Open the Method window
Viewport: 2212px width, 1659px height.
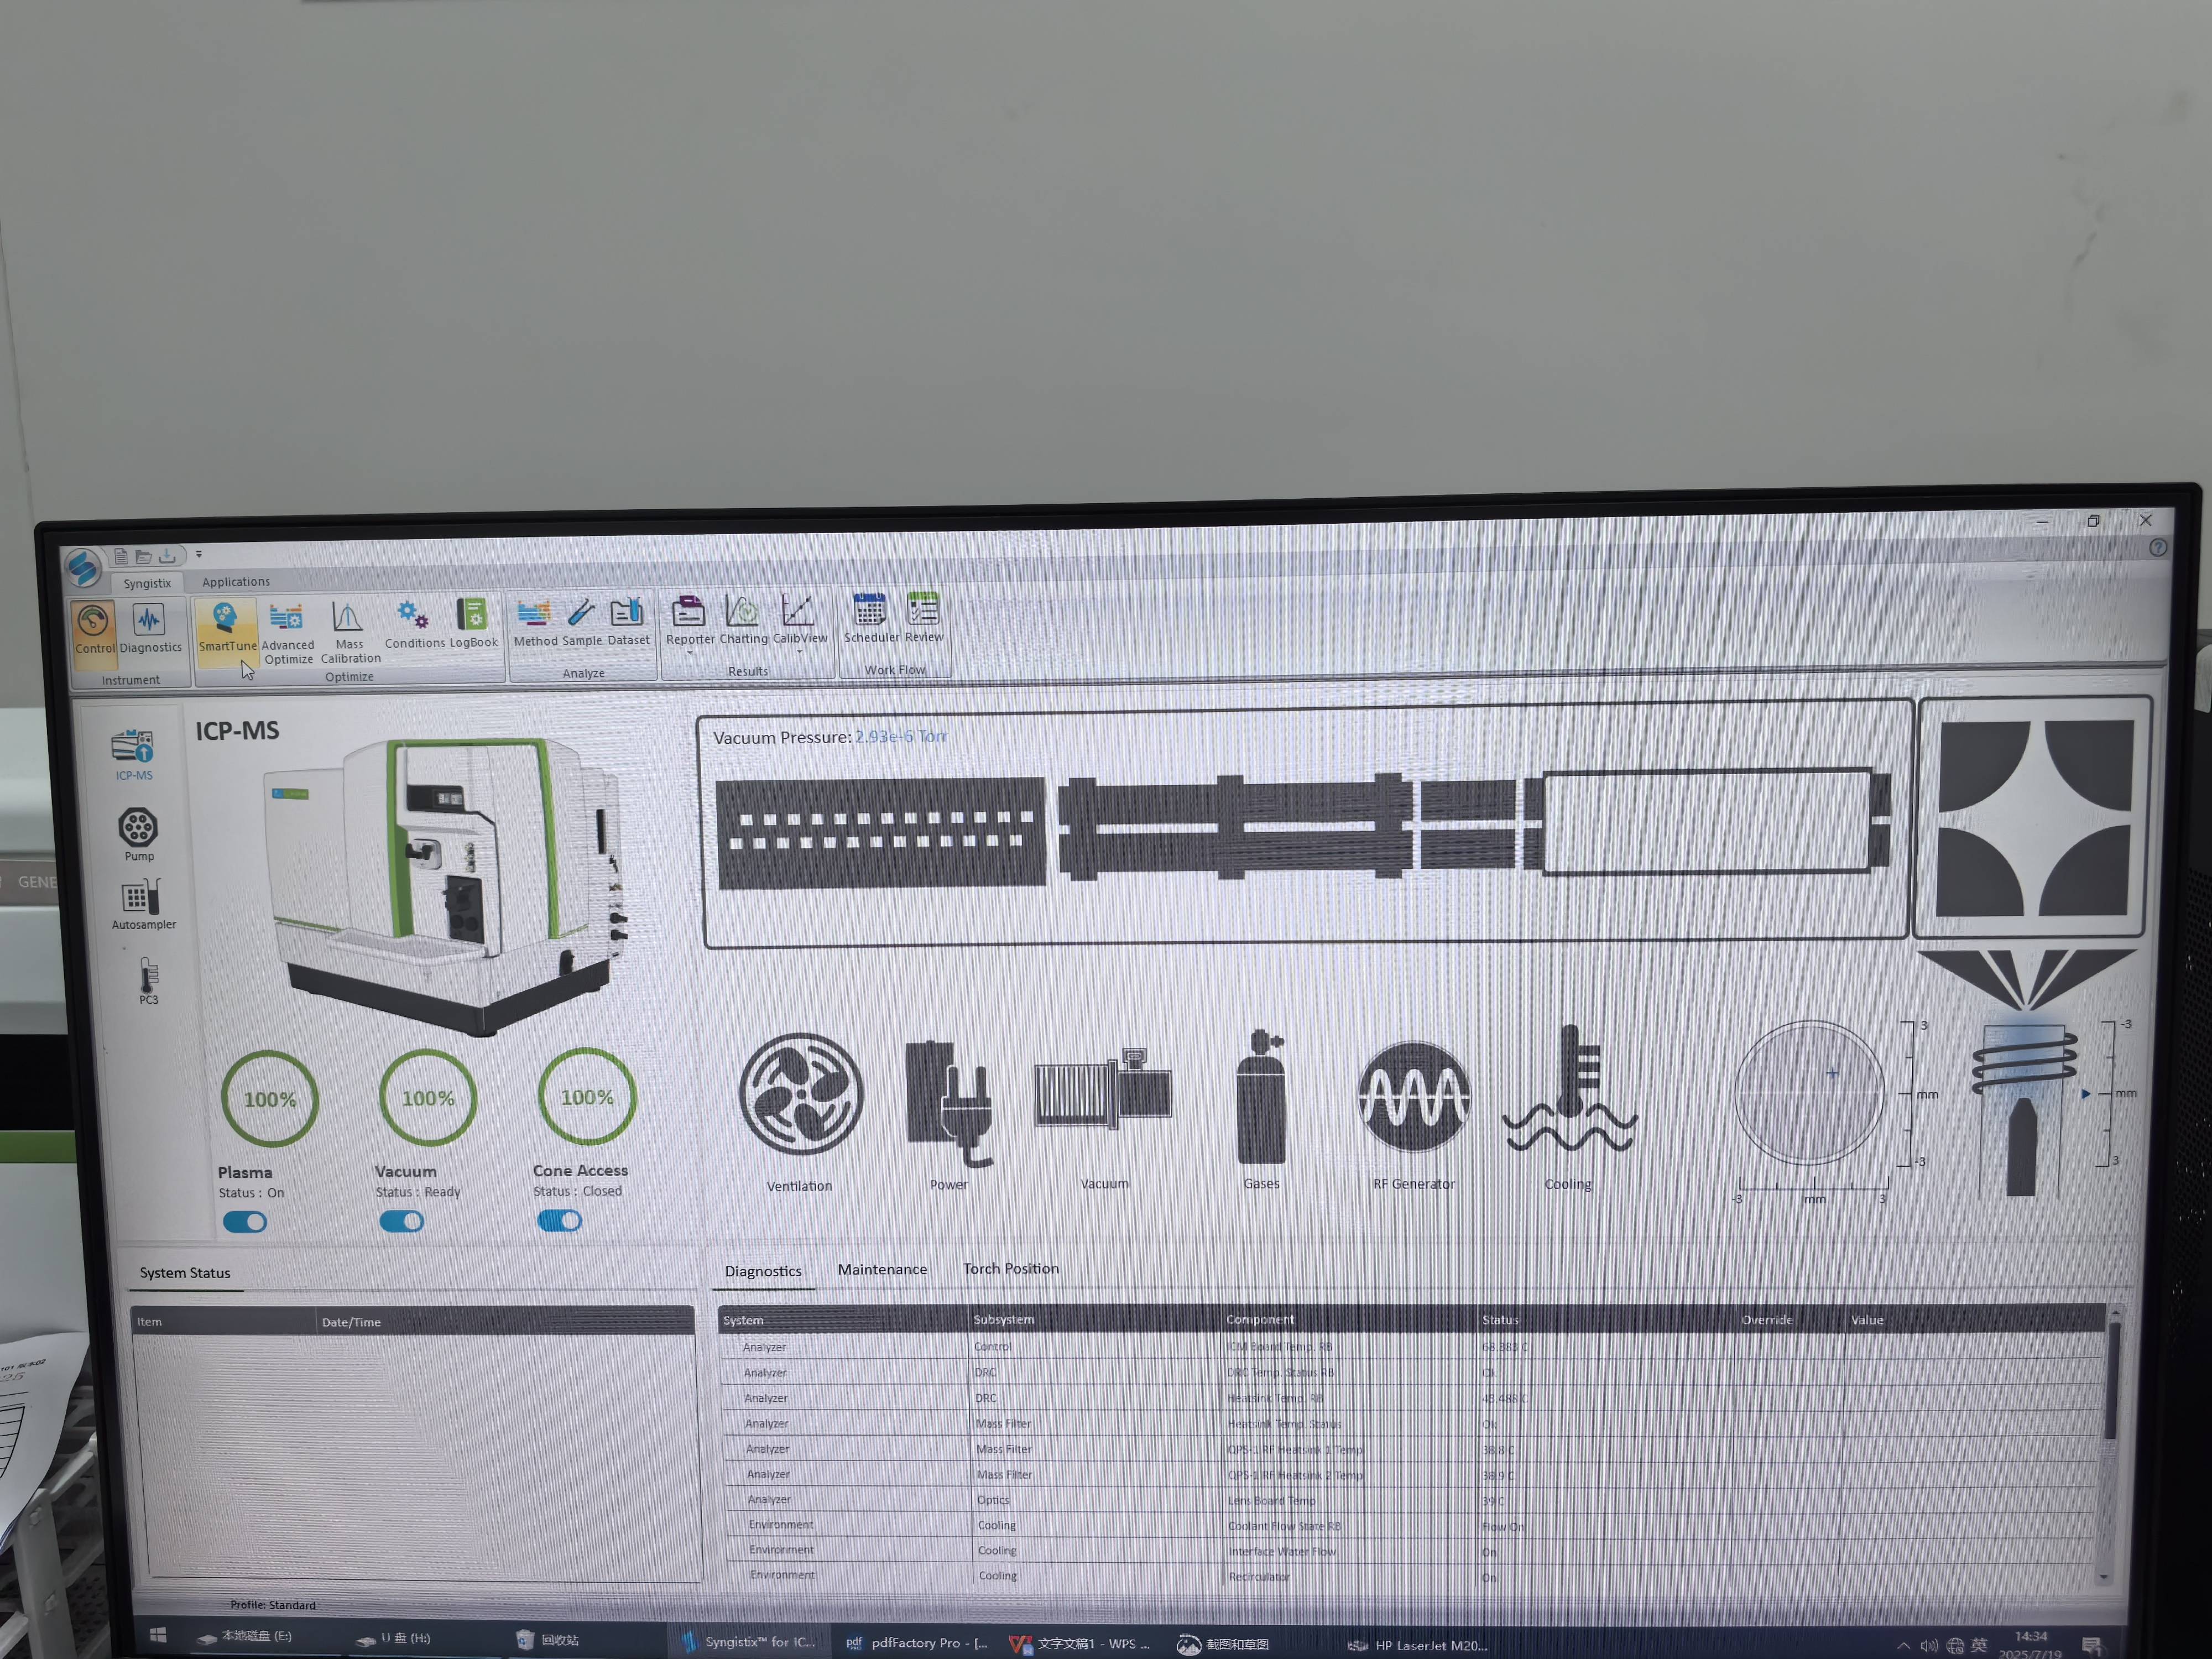click(535, 623)
